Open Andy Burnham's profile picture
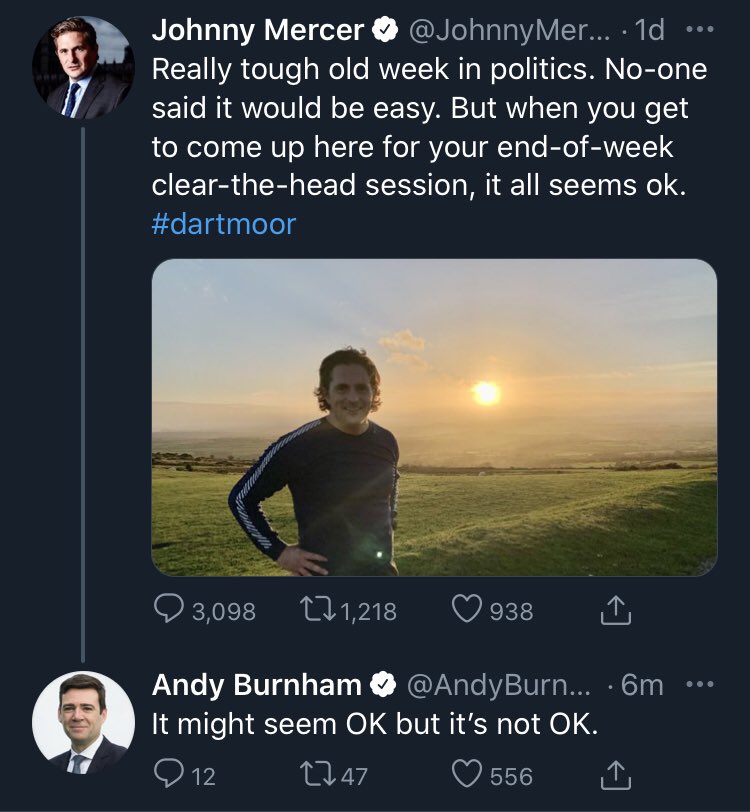Screen dimensions: 750x812 click(83, 722)
